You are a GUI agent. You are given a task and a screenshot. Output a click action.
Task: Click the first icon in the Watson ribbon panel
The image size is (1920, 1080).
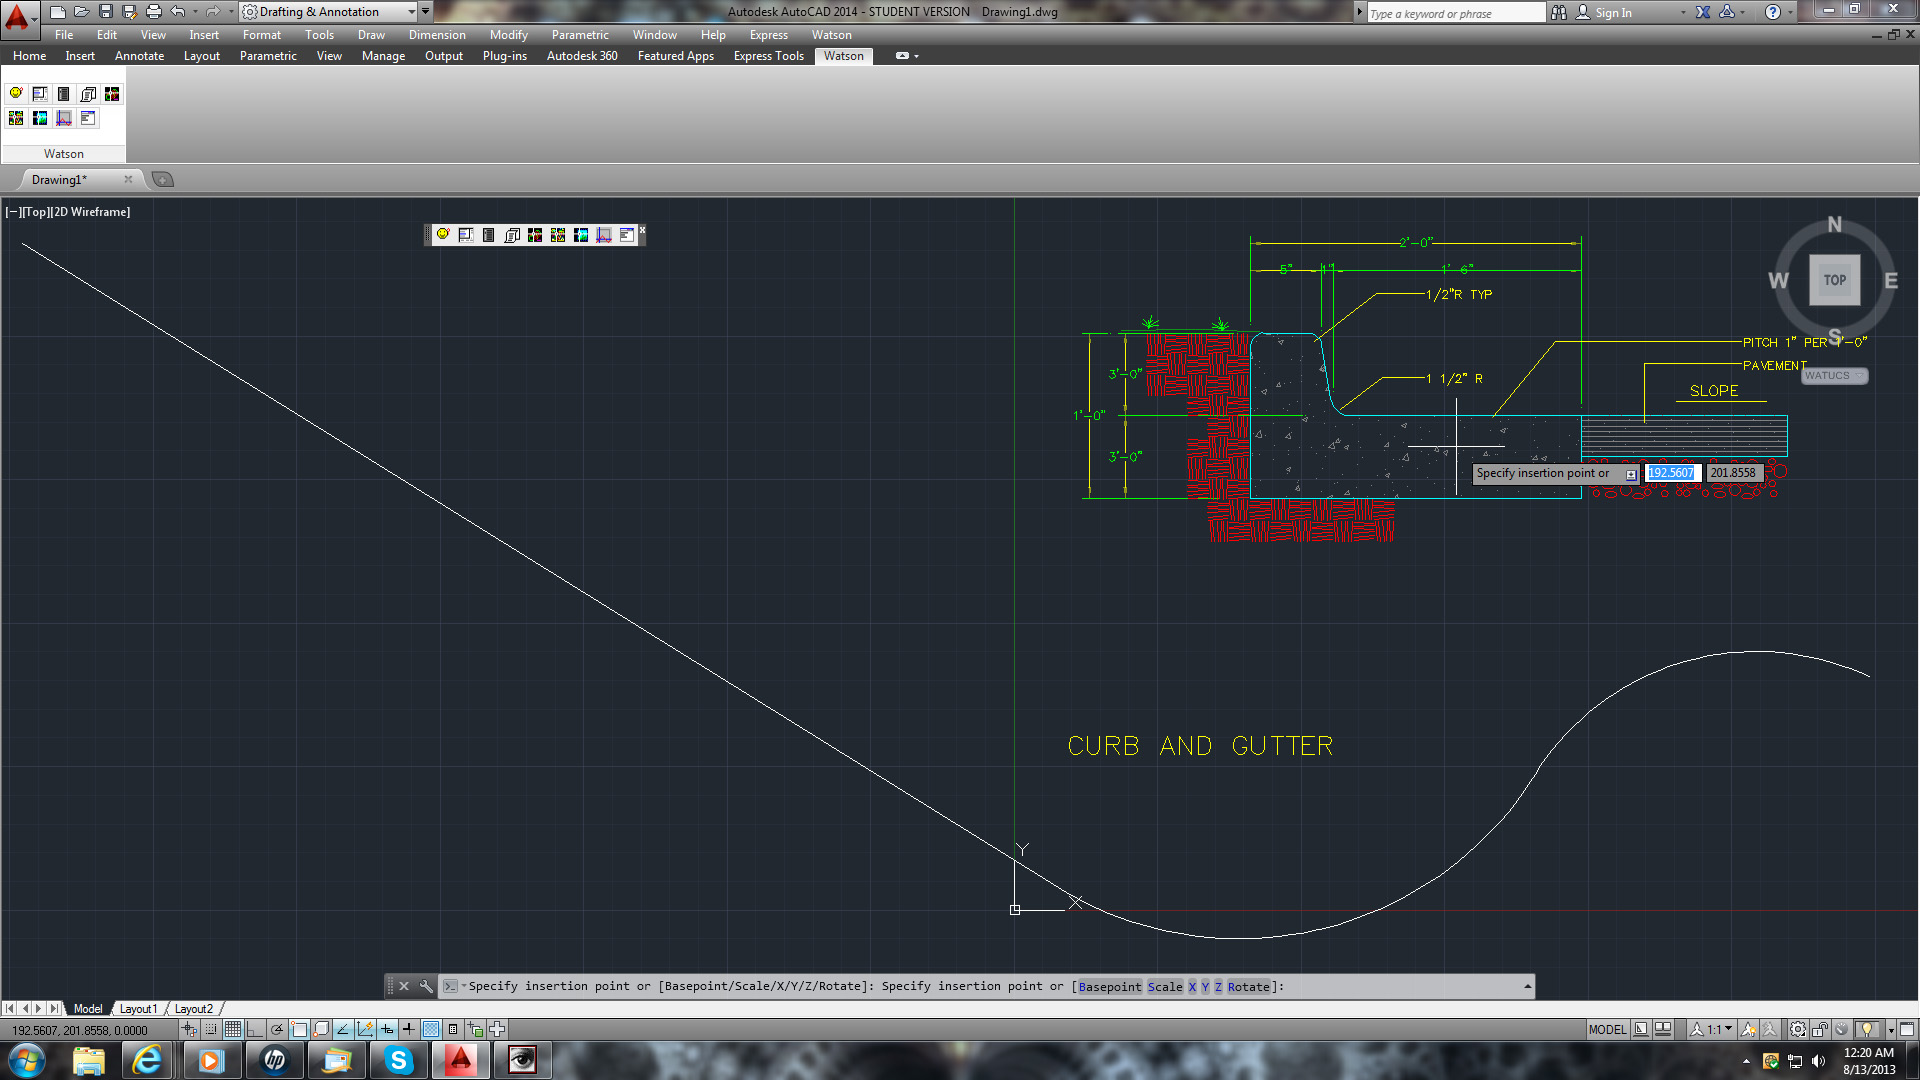pos(16,93)
